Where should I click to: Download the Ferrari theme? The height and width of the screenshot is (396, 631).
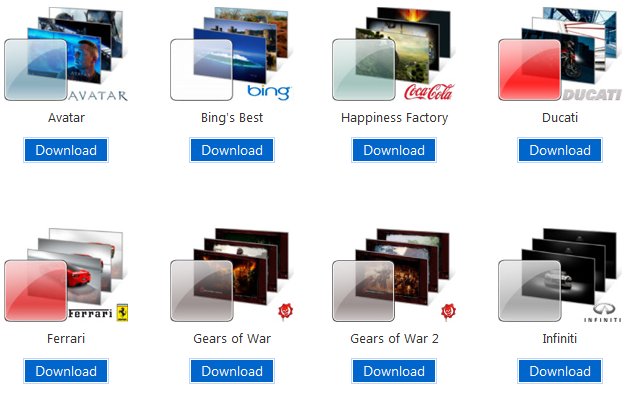tap(66, 371)
